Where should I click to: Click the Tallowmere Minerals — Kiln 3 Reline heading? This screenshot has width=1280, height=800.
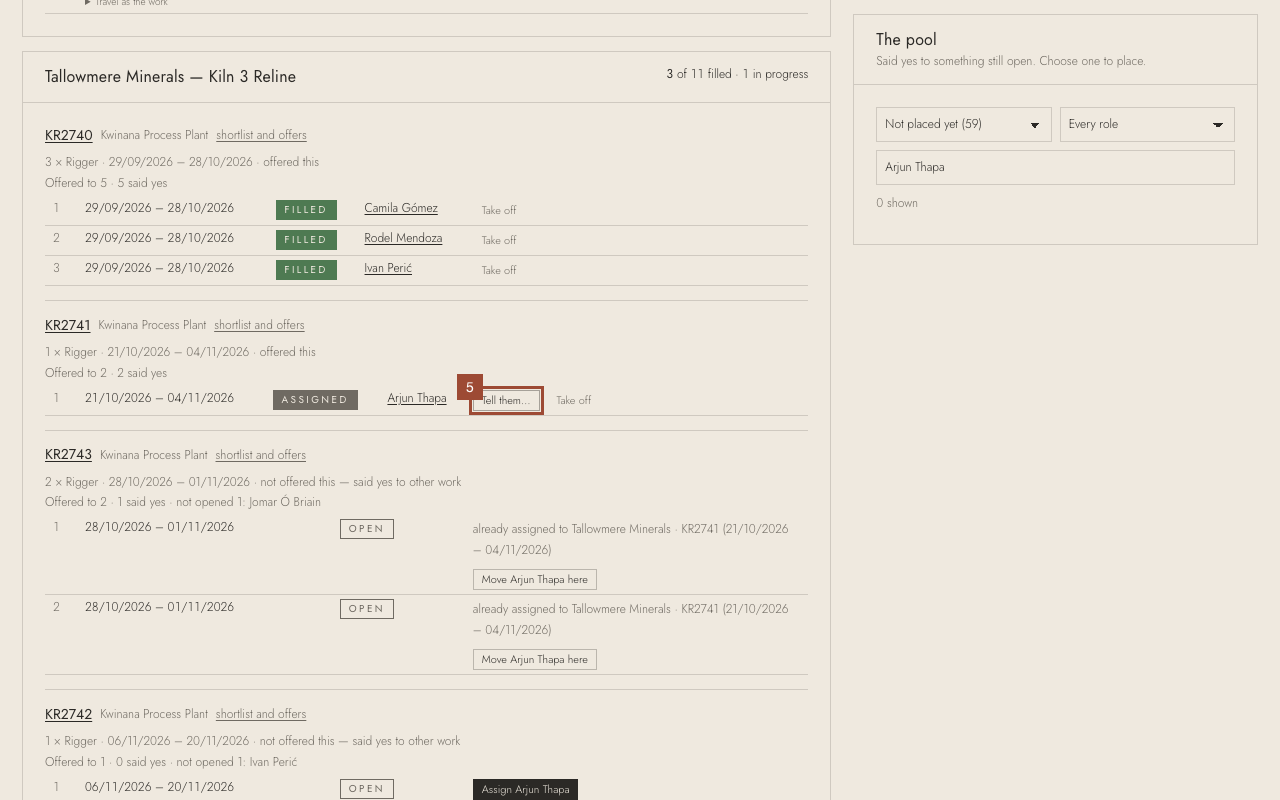click(x=170, y=77)
